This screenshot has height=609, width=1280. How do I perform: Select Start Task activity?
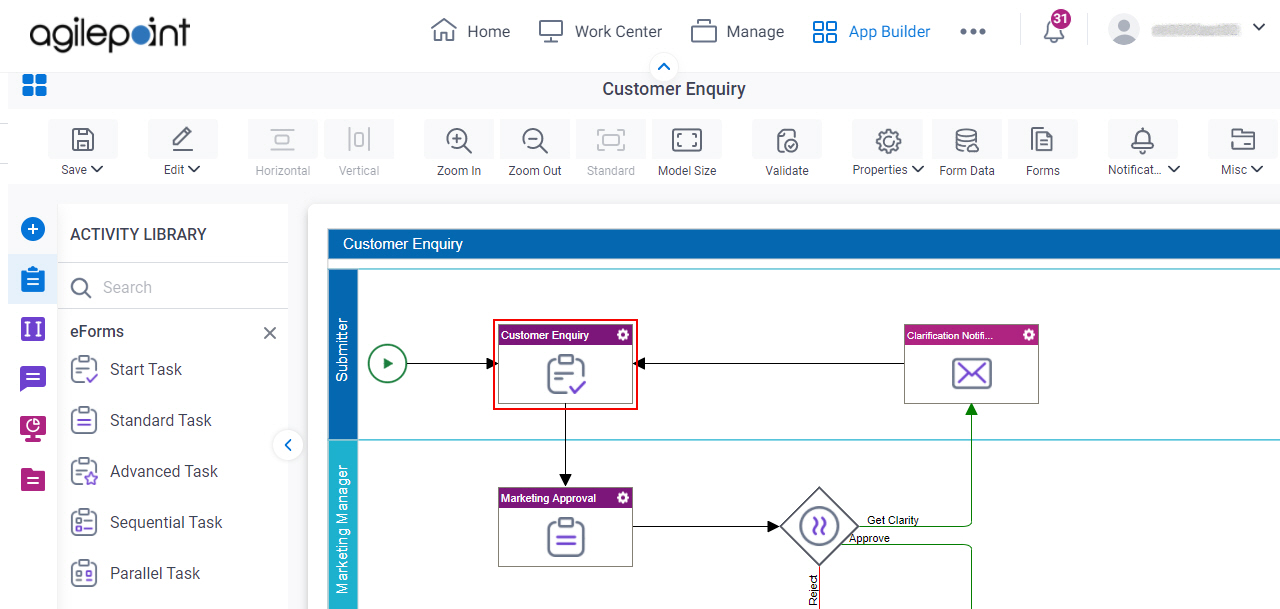126,369
